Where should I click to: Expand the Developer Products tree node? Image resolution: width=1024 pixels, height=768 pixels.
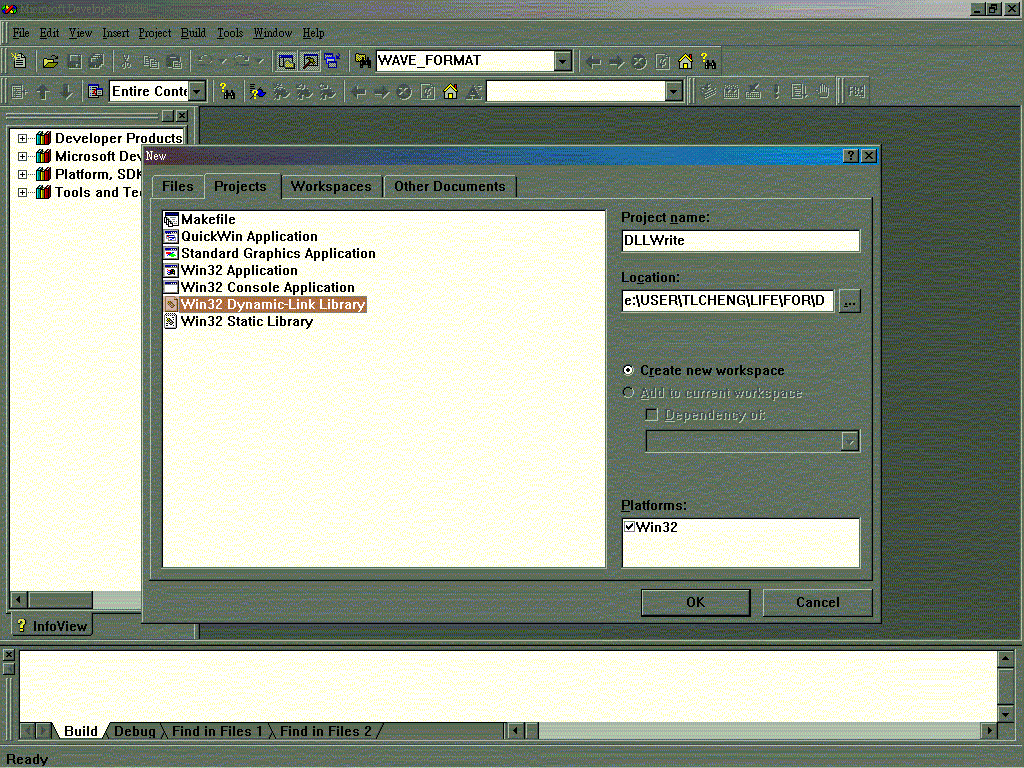(22, 138)
